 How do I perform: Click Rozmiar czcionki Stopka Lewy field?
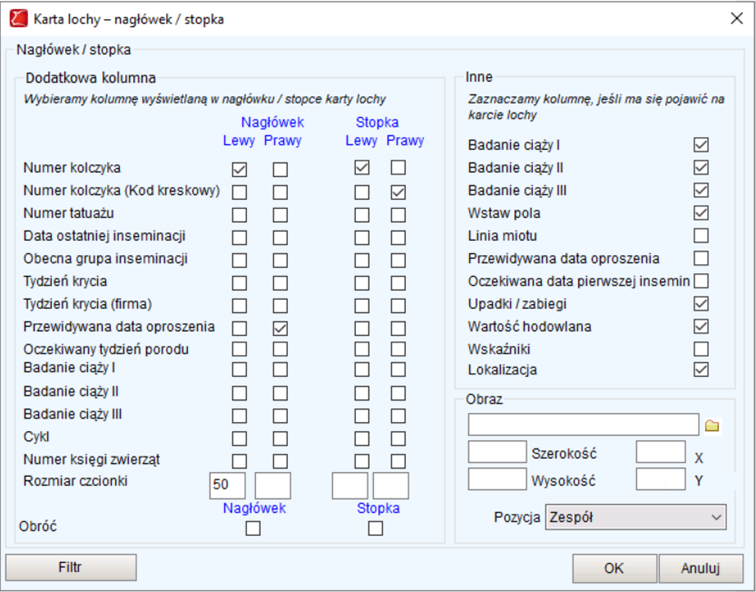pos(350,485)
